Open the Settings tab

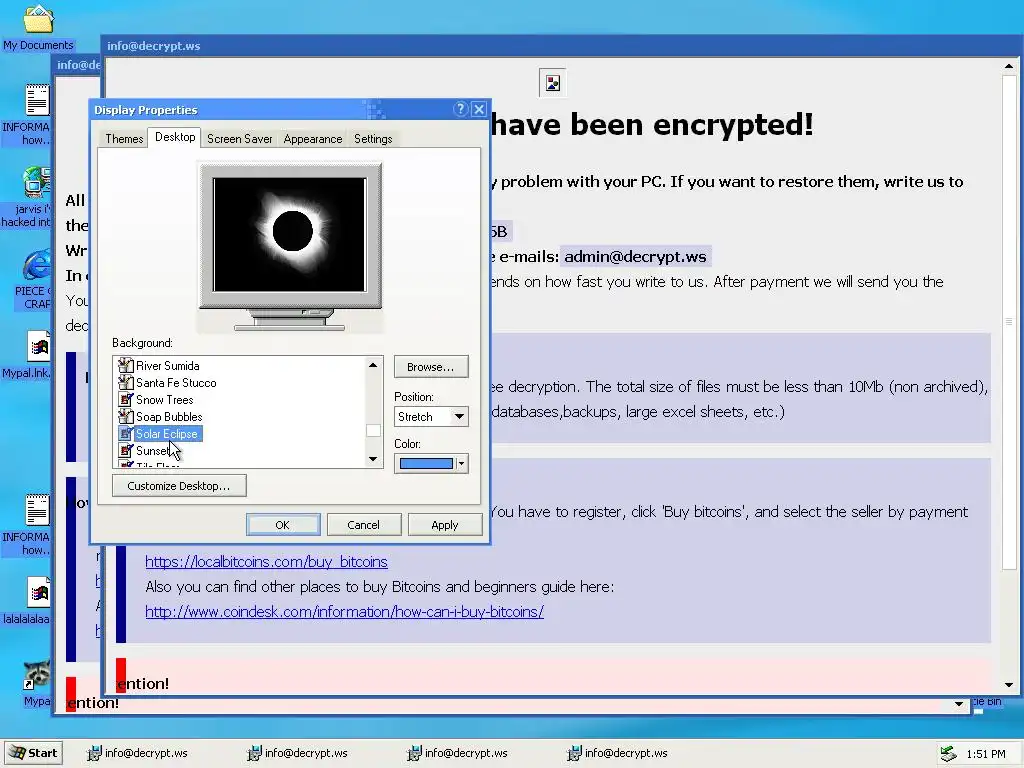[373, 138]
